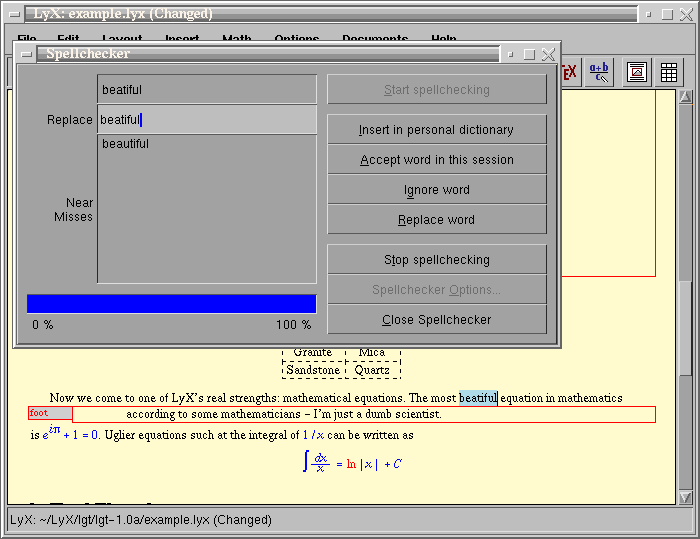Click Insert in personal dictionary
The height and width of the screenshot is (539, 700).
[437, 130]
